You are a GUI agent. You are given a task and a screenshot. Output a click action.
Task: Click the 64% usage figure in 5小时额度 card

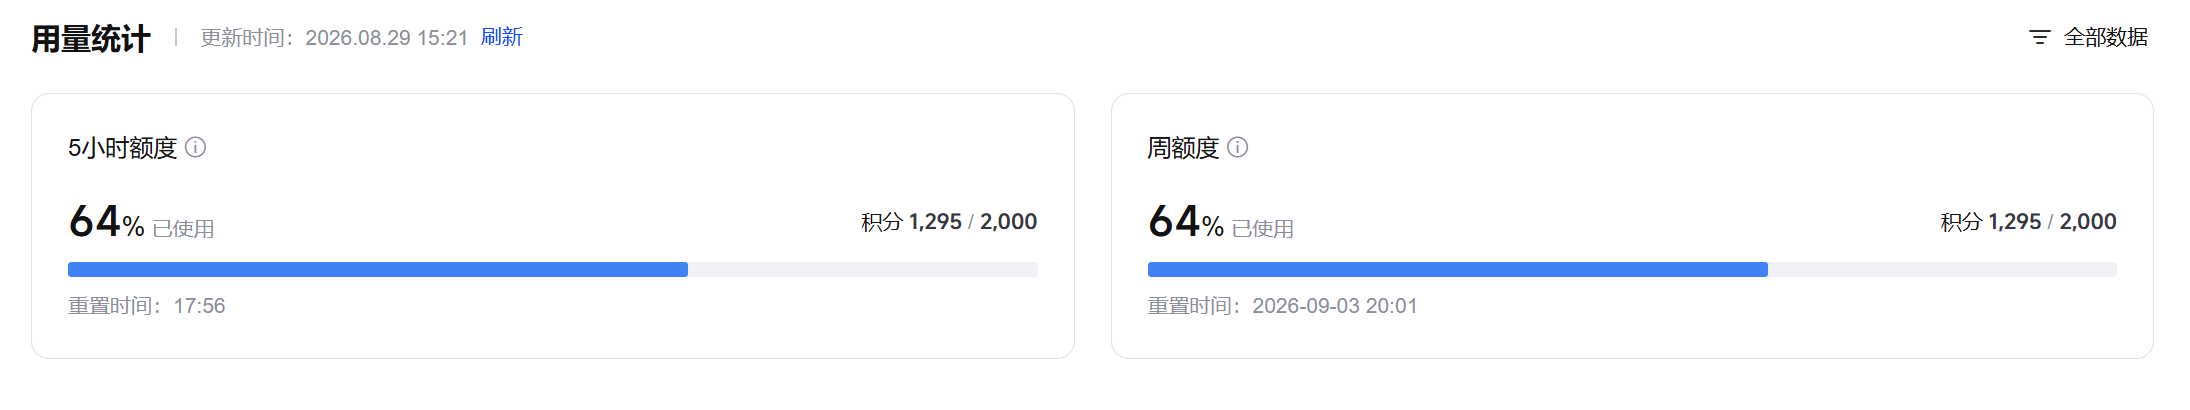(106, 222)
